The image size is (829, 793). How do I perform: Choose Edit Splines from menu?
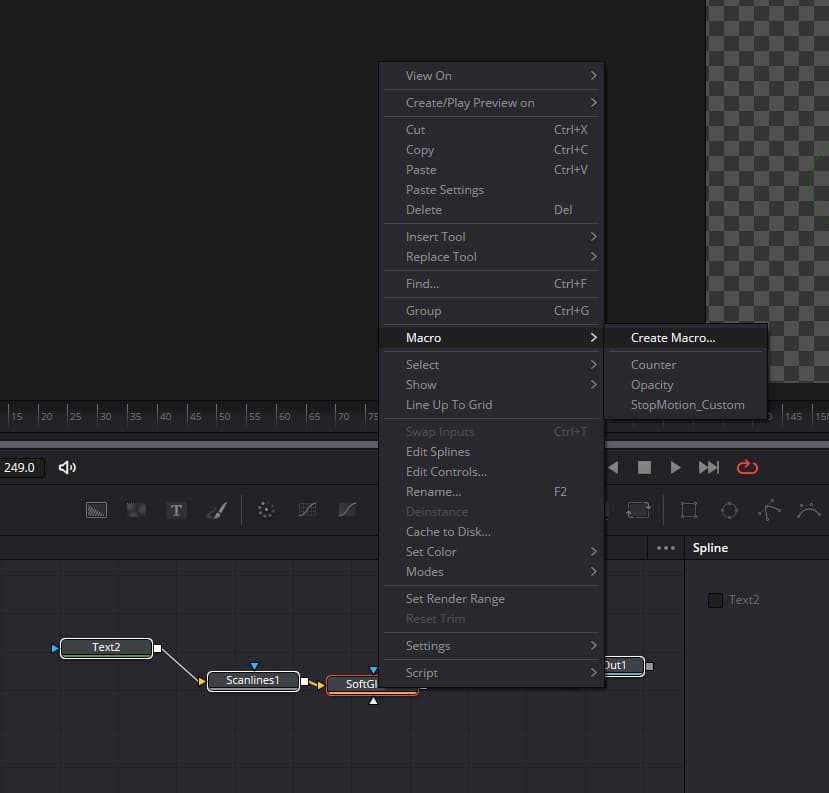click(492, 451)
